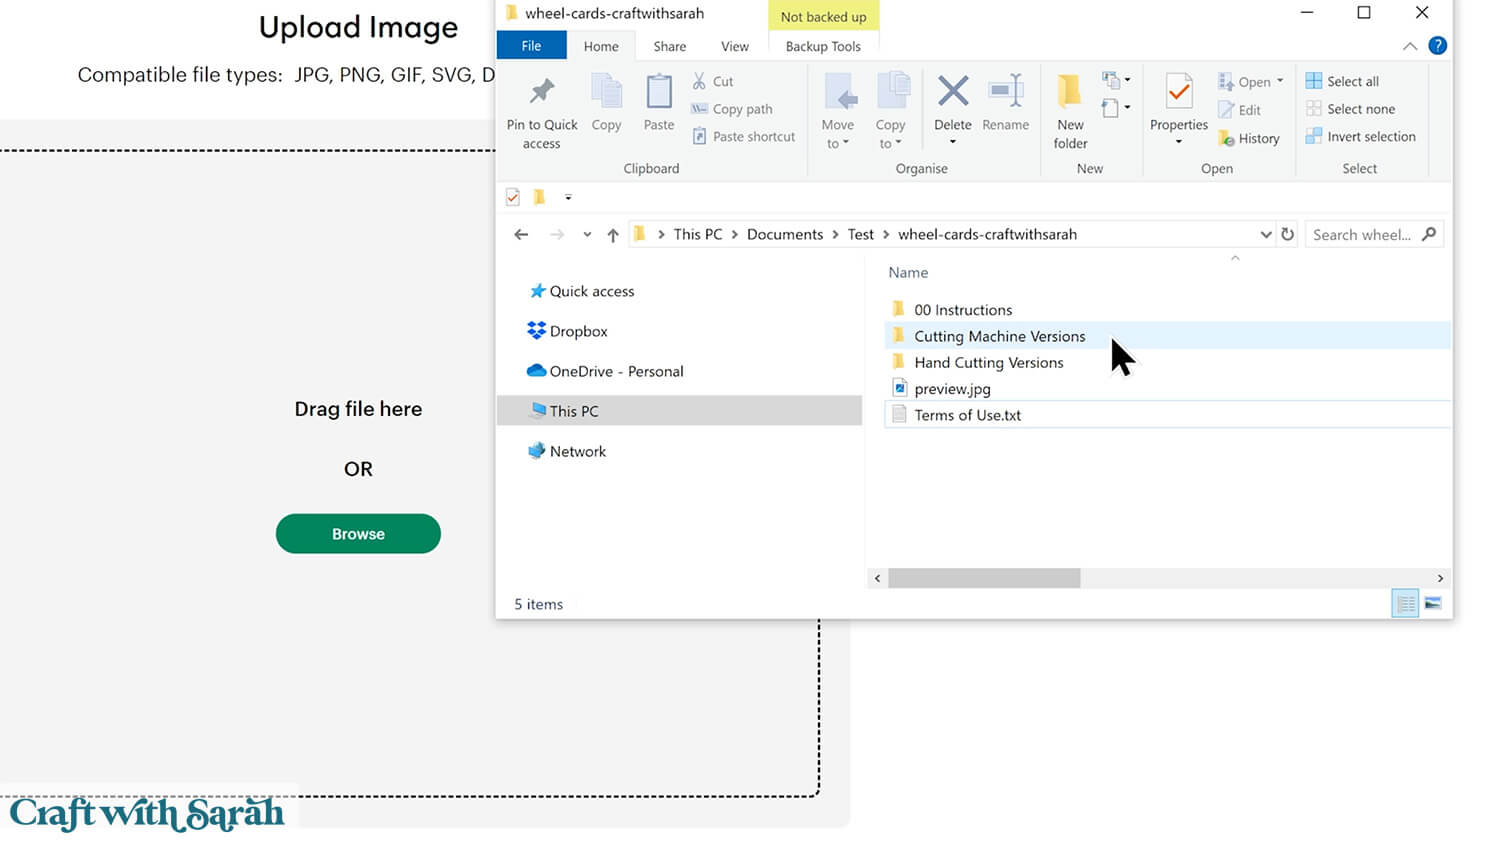
Task: Click the Paste clipboard icon
Action: (x=658, y=92)
